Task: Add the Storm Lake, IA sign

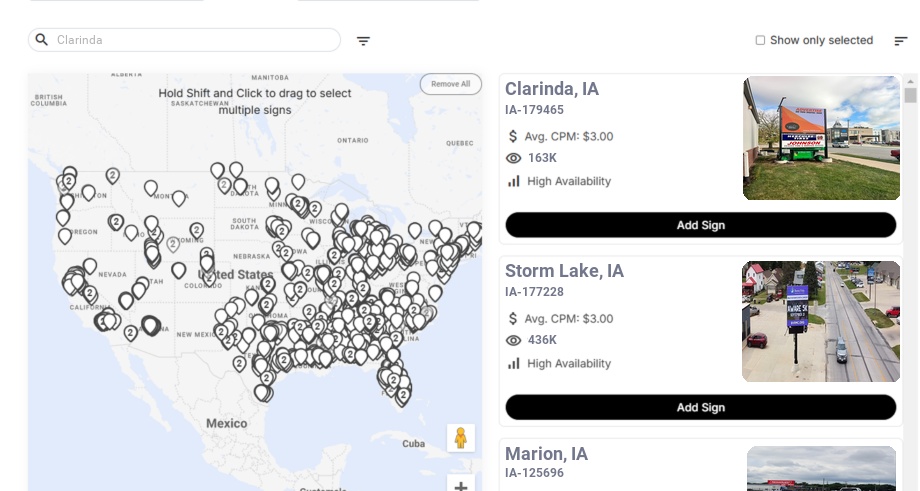Action: pyautogui.click(x=700, y=407)
